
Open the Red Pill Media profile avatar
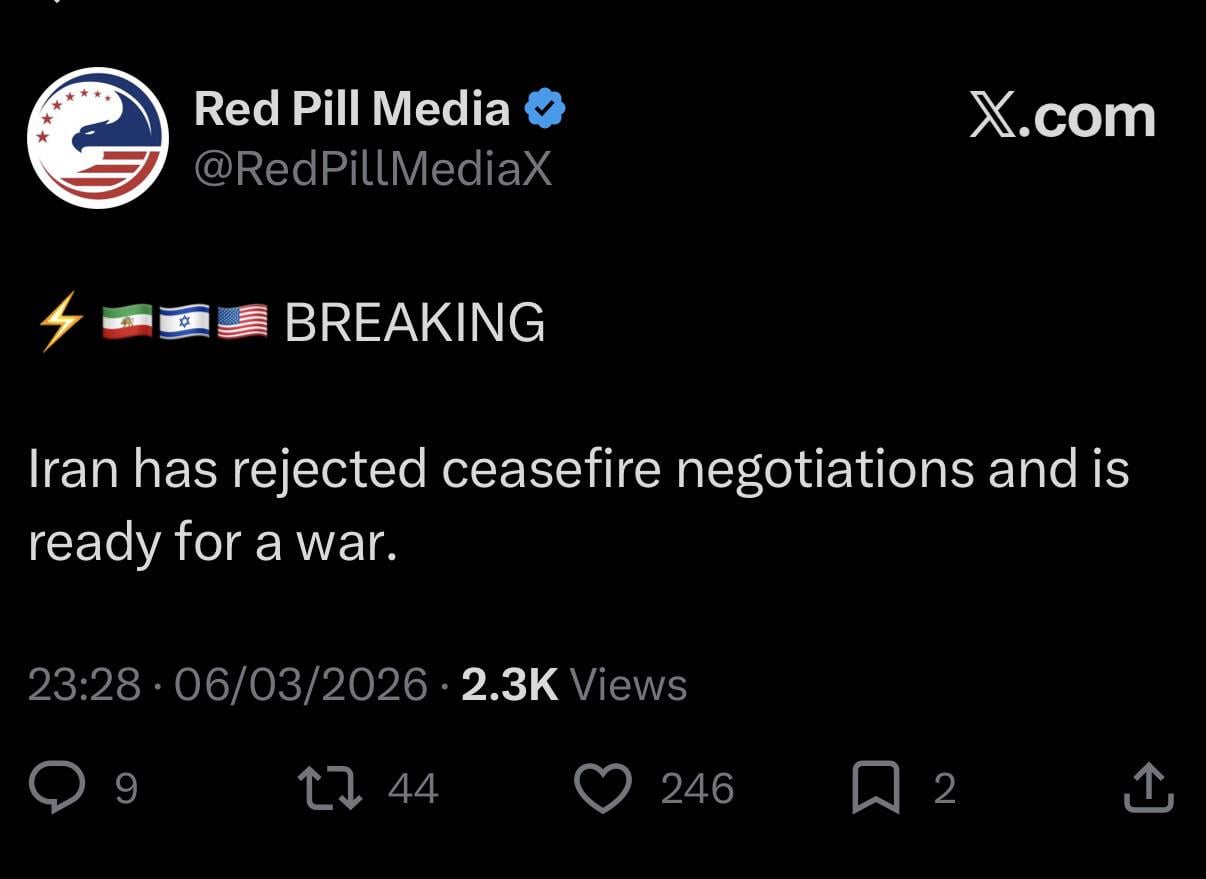(97, 138)
